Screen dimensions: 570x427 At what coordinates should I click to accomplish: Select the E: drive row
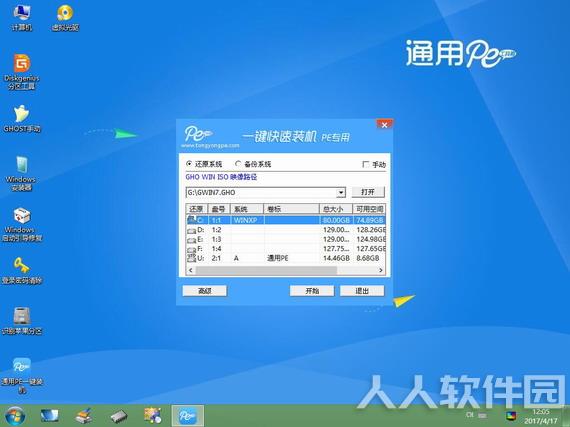tap(286, 239)
